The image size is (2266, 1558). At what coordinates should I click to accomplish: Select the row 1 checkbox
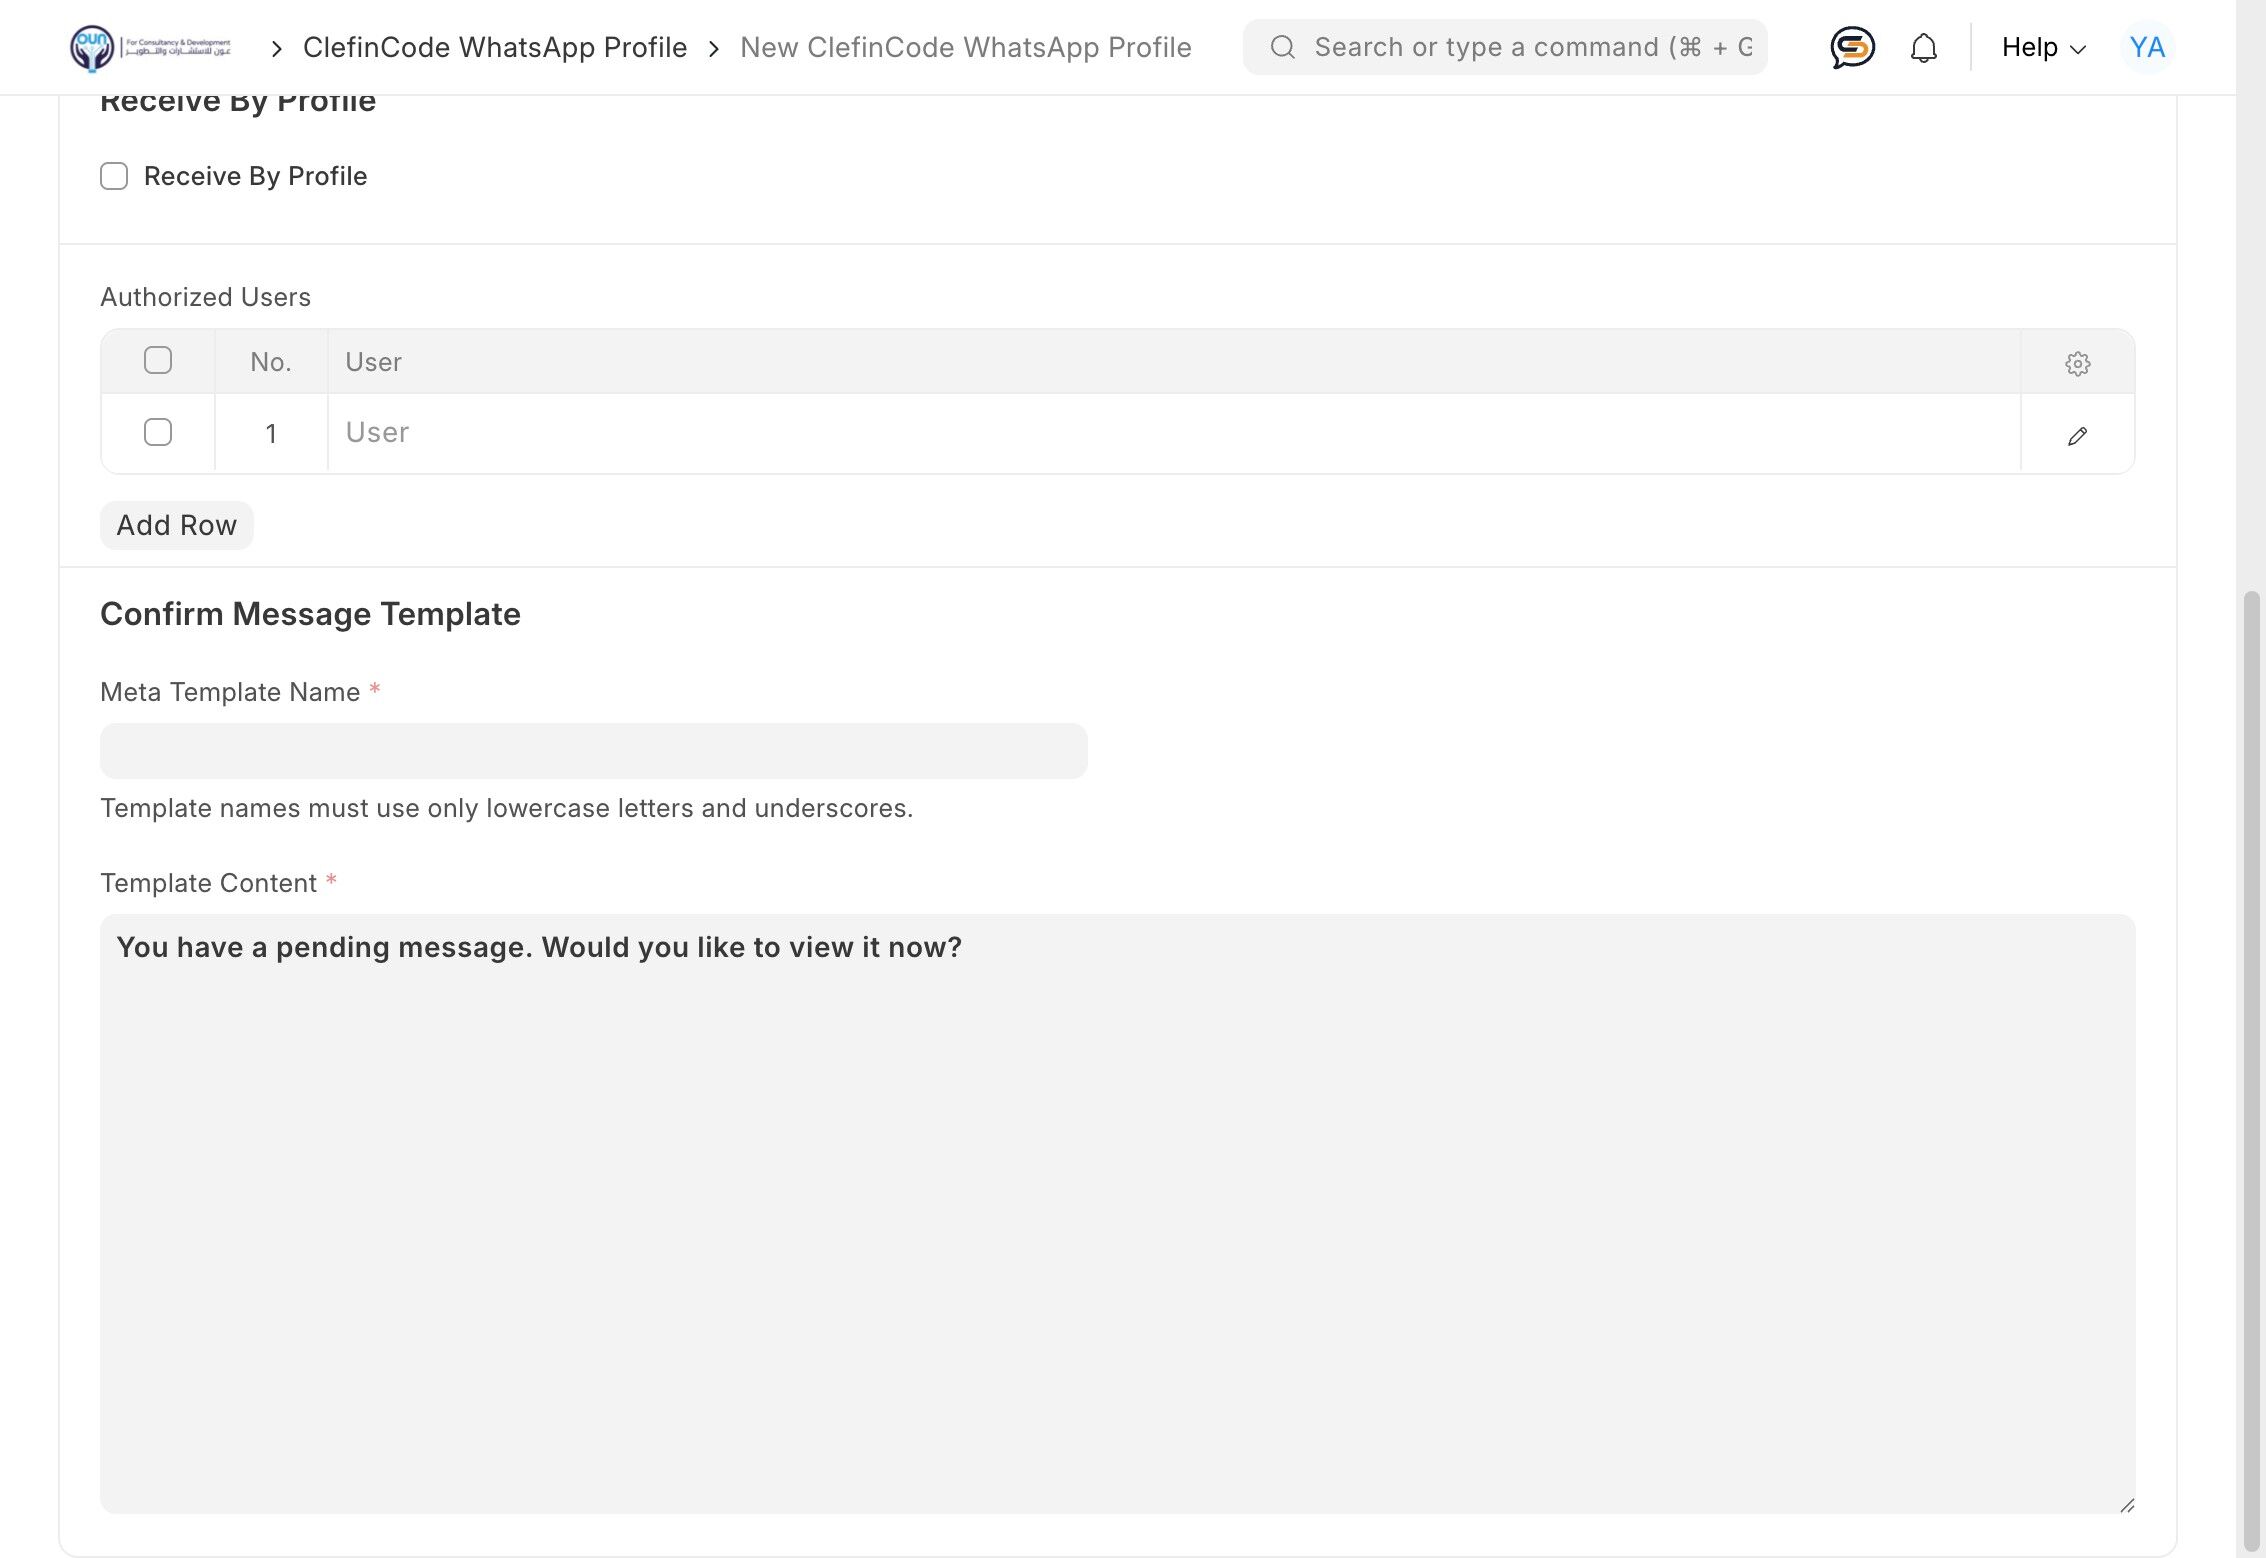pyautogui.click(x=158, y=432)
